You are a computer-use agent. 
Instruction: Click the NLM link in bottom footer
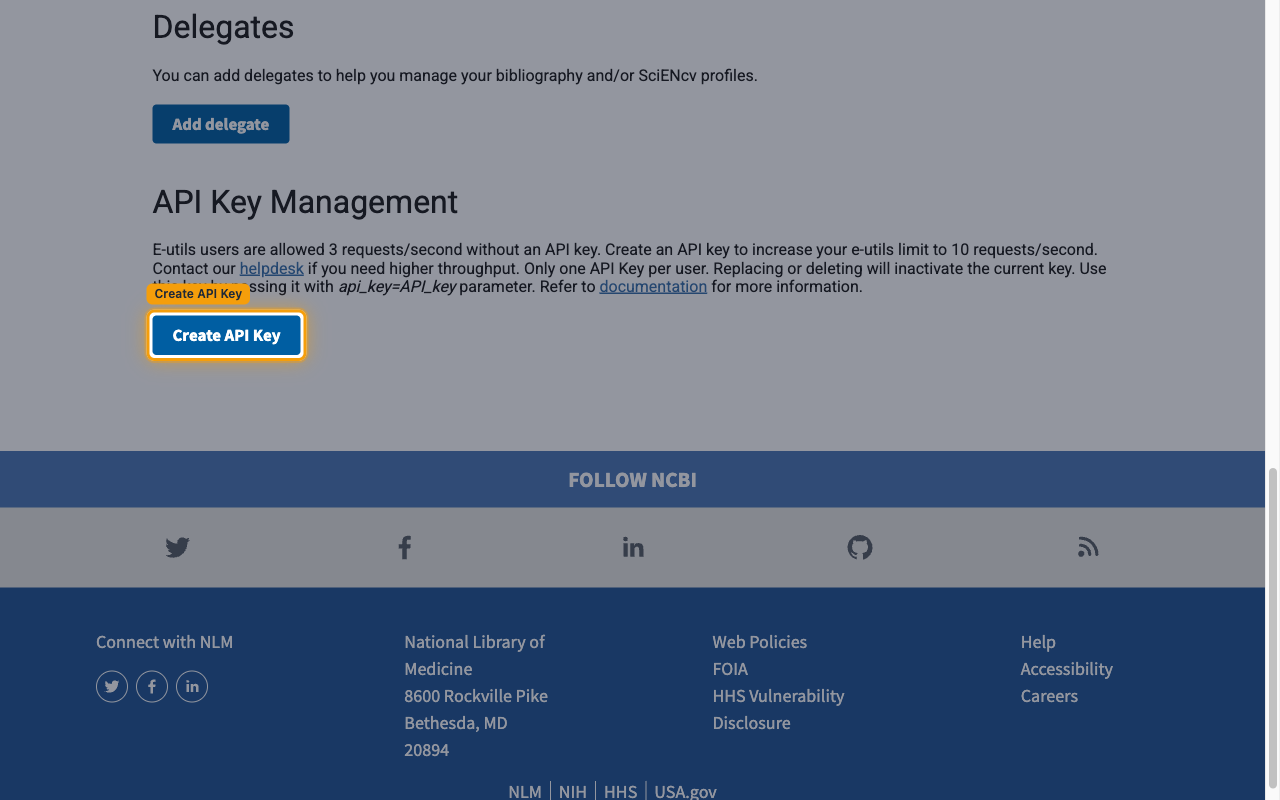pyautogui.click(x=525, y=791)
